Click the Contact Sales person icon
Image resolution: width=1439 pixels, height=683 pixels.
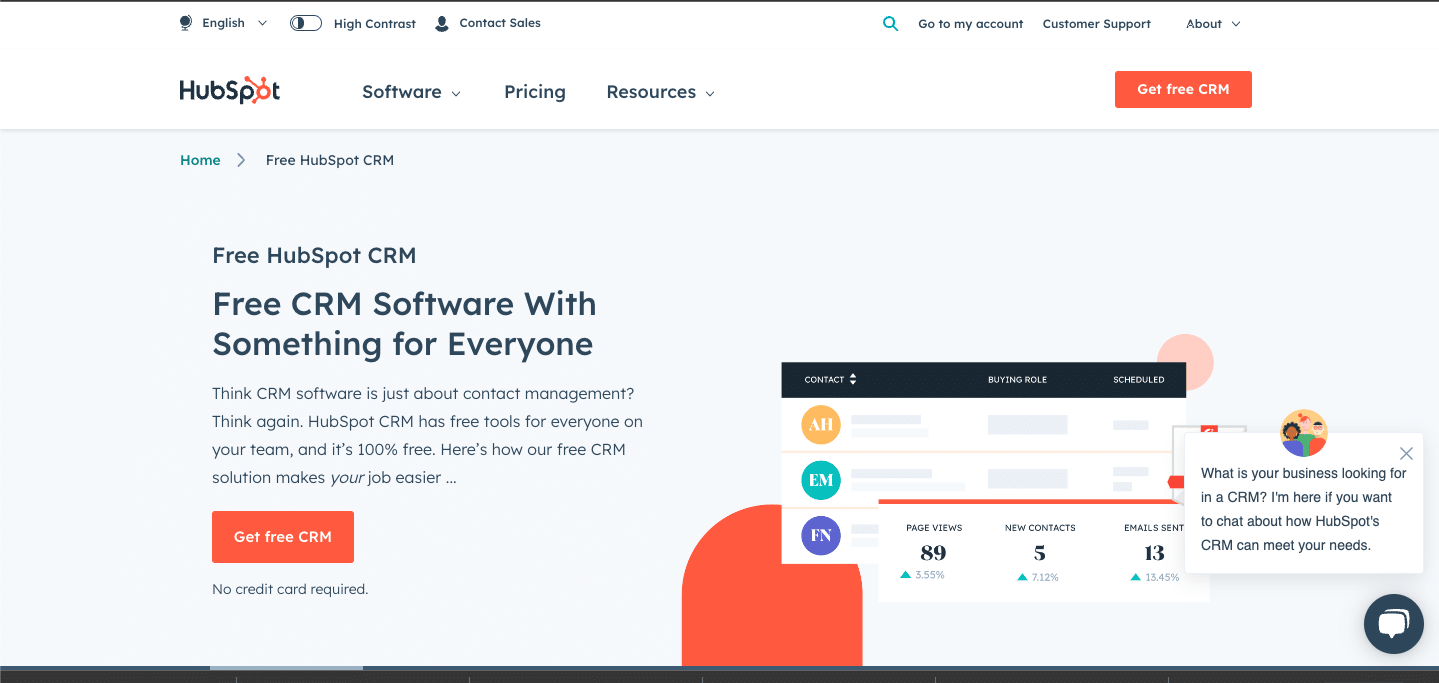[x=442, y=23]
